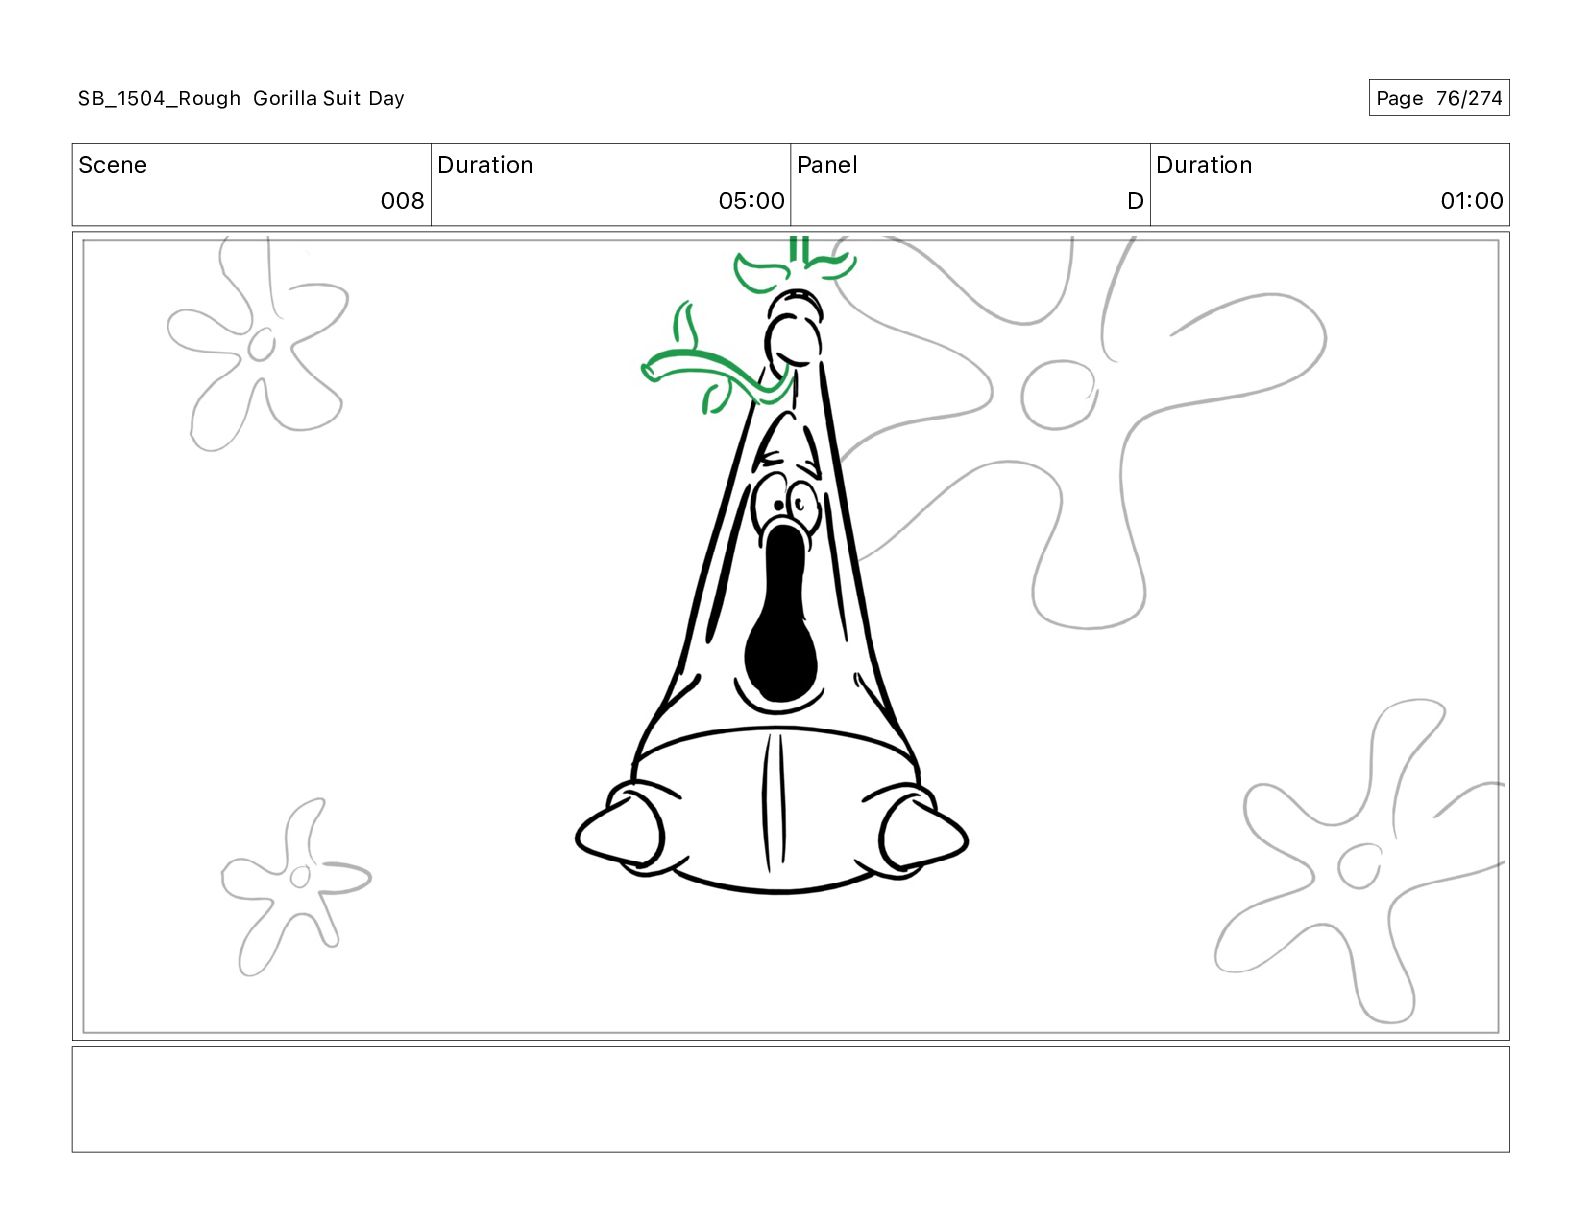Click the scene number '008'
The image size is (1584, 1224).
(402, 201)
